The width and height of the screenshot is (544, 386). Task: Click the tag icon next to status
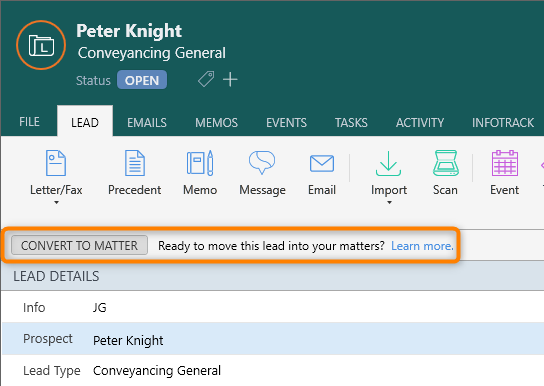tap(206, 79)
